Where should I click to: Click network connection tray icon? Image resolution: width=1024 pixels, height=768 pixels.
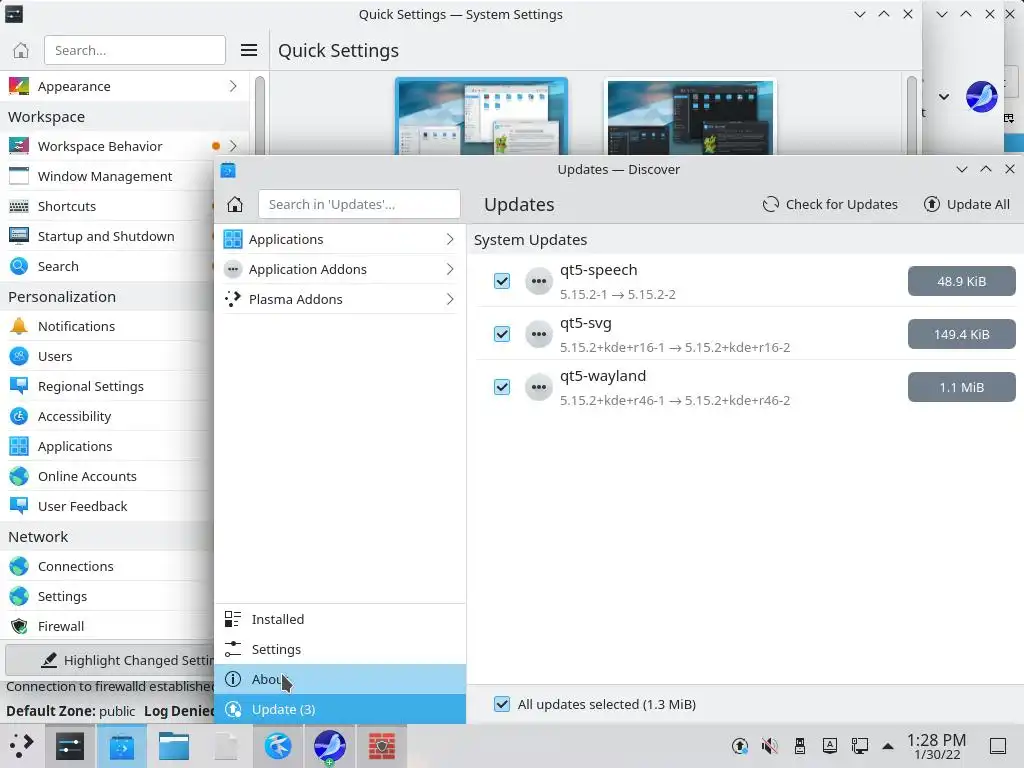point(860,746)
